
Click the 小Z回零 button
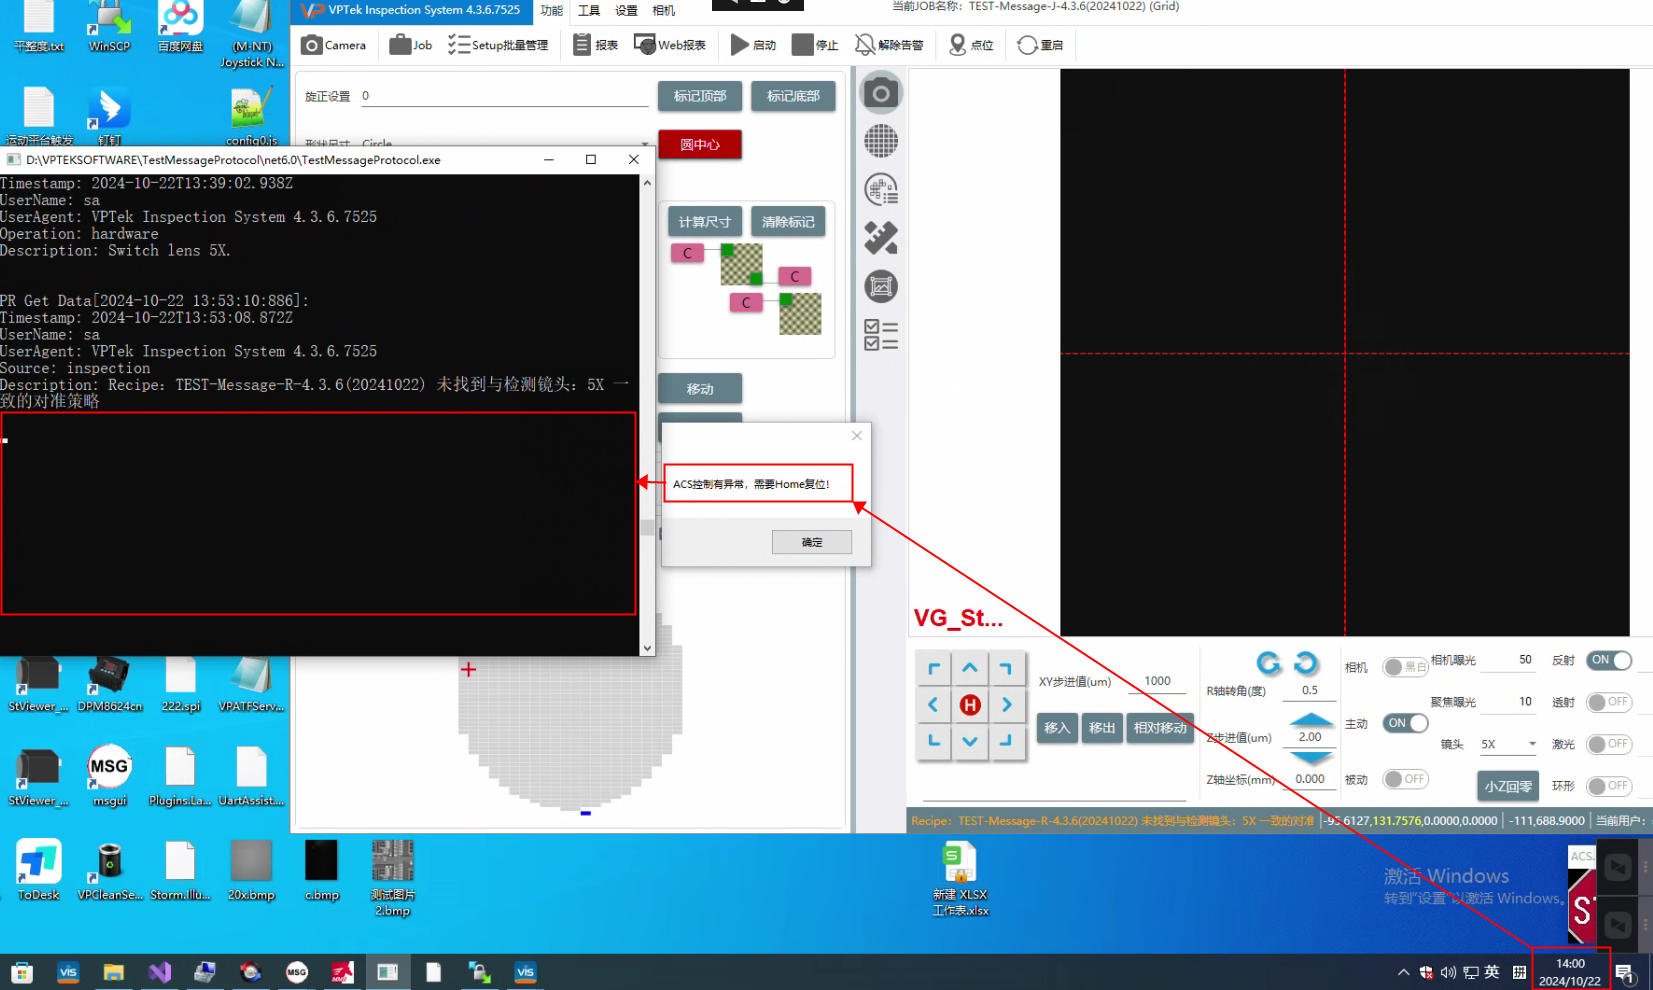1508,786
